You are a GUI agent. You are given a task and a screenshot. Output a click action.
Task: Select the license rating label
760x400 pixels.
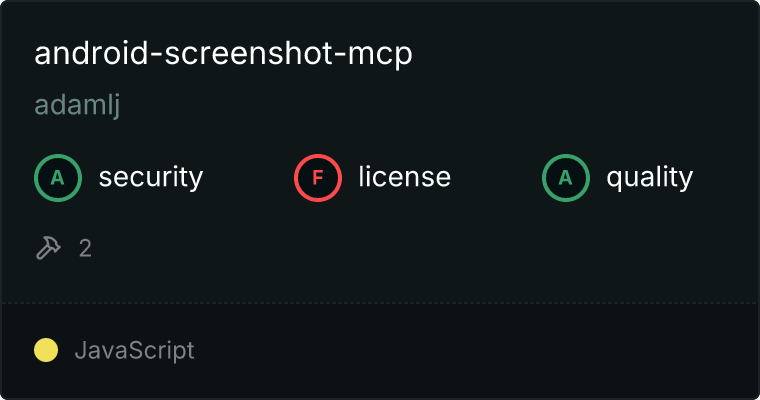(405, 176)
